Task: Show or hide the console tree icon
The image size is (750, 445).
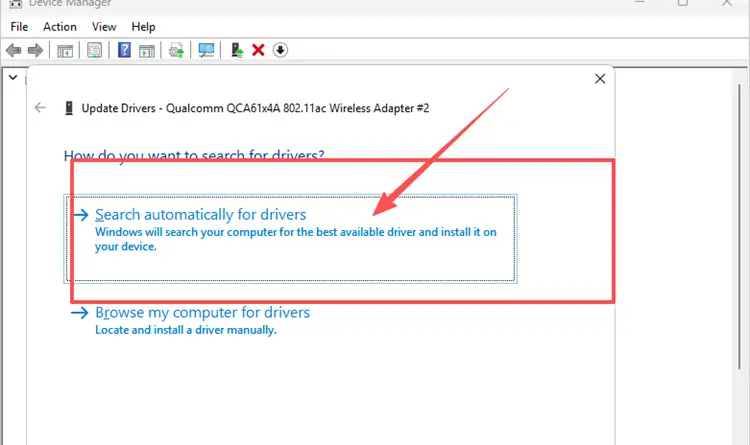Action: point(65,50)
